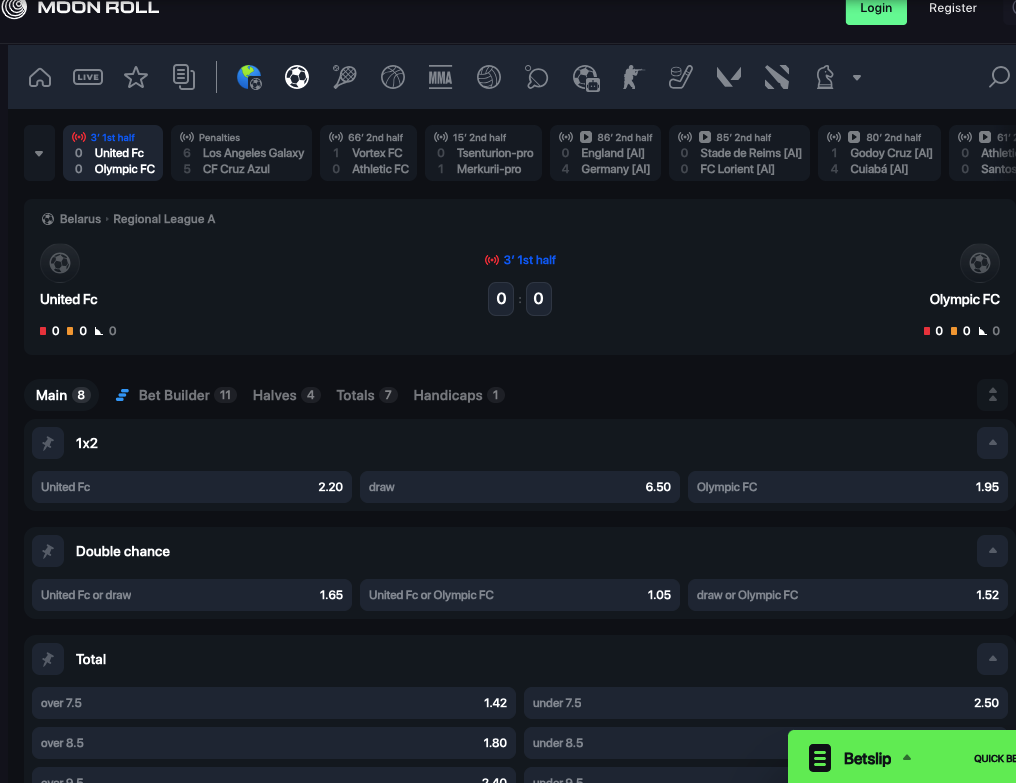1016x783 pixels.
Task: Select the Counter-Strike soldier icon
Action: pyautogui.click(x=632, y=77)
